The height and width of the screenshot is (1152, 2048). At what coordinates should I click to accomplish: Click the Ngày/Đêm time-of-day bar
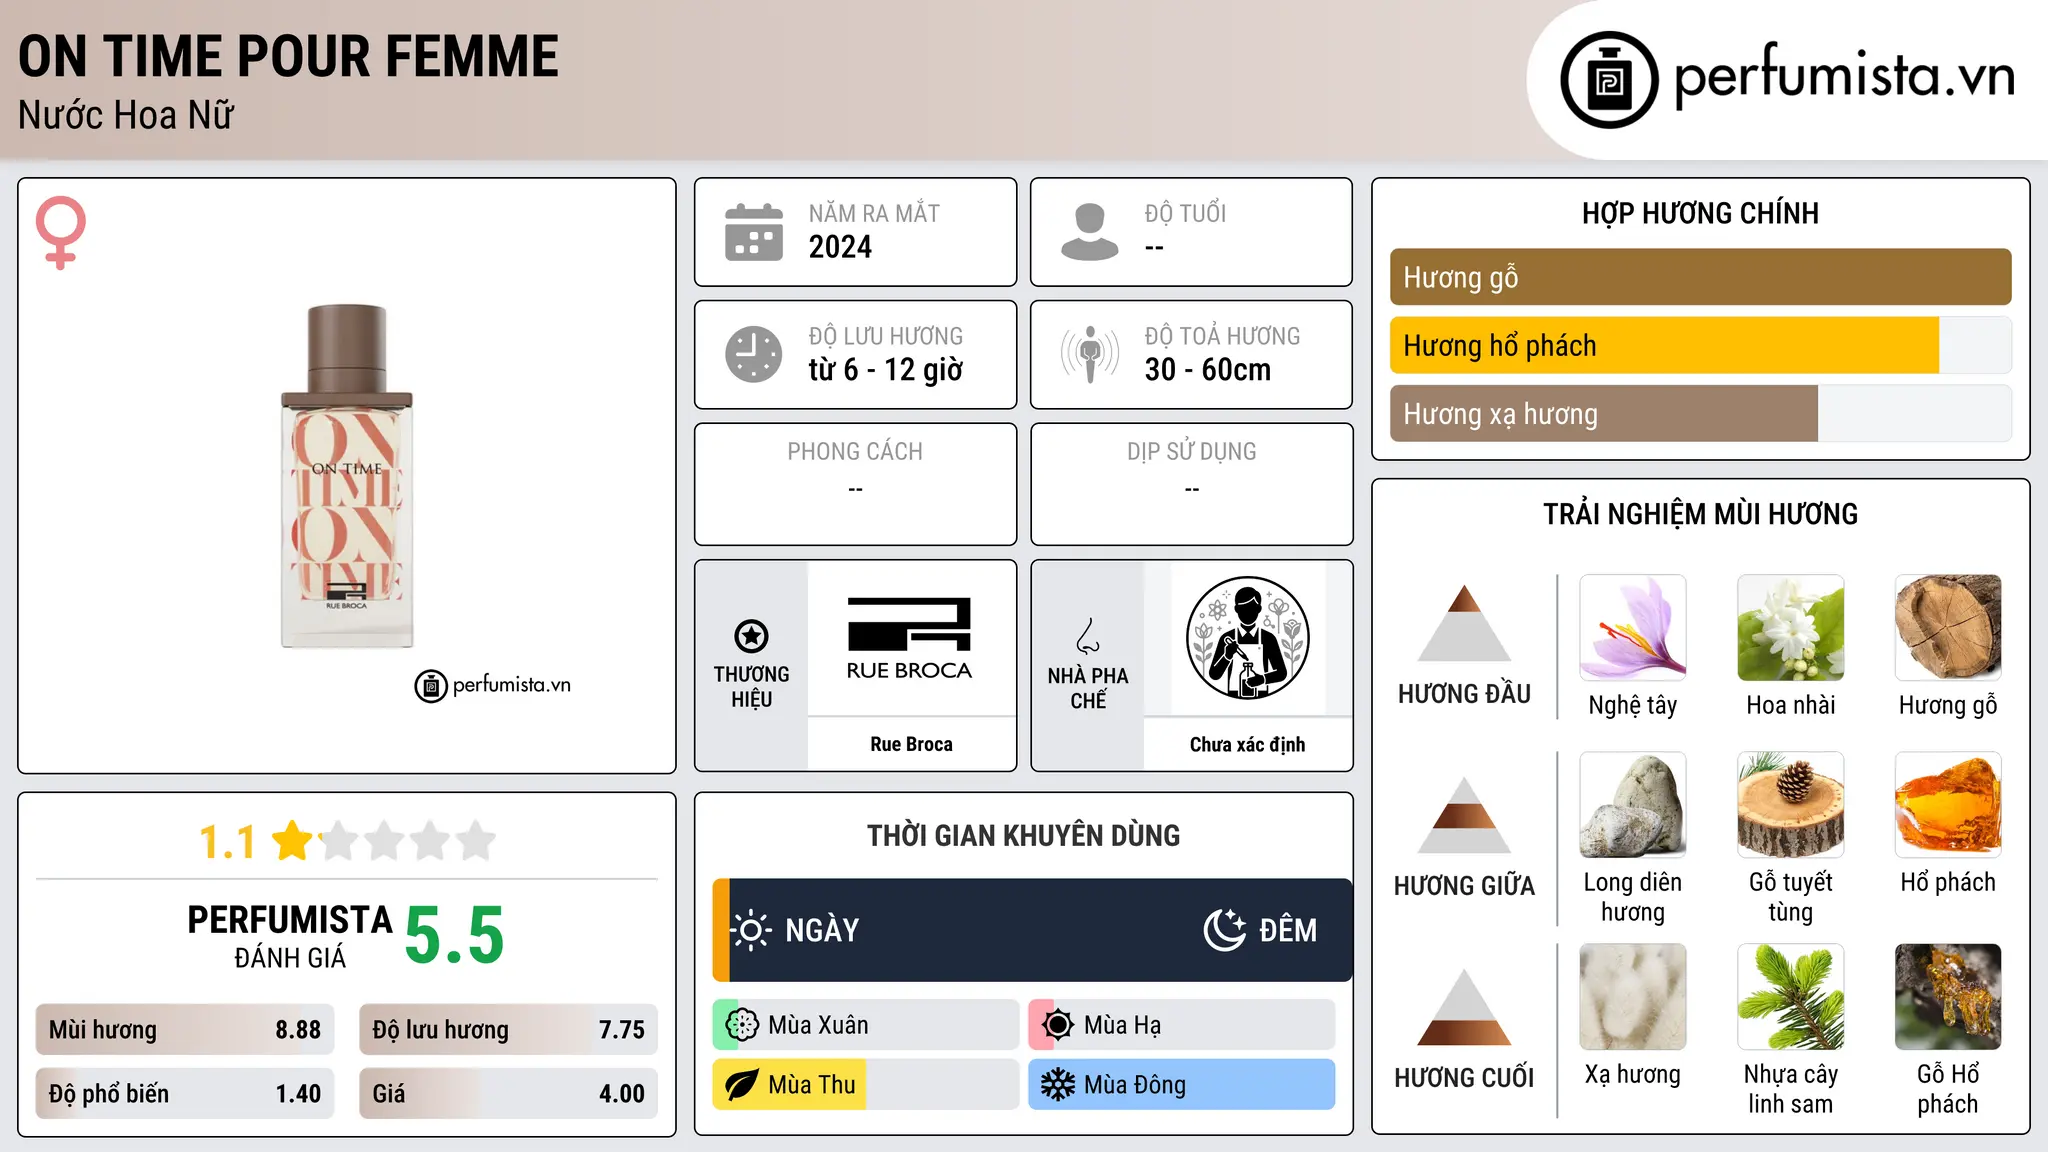pyautogui.click(x=1032, y=930)
